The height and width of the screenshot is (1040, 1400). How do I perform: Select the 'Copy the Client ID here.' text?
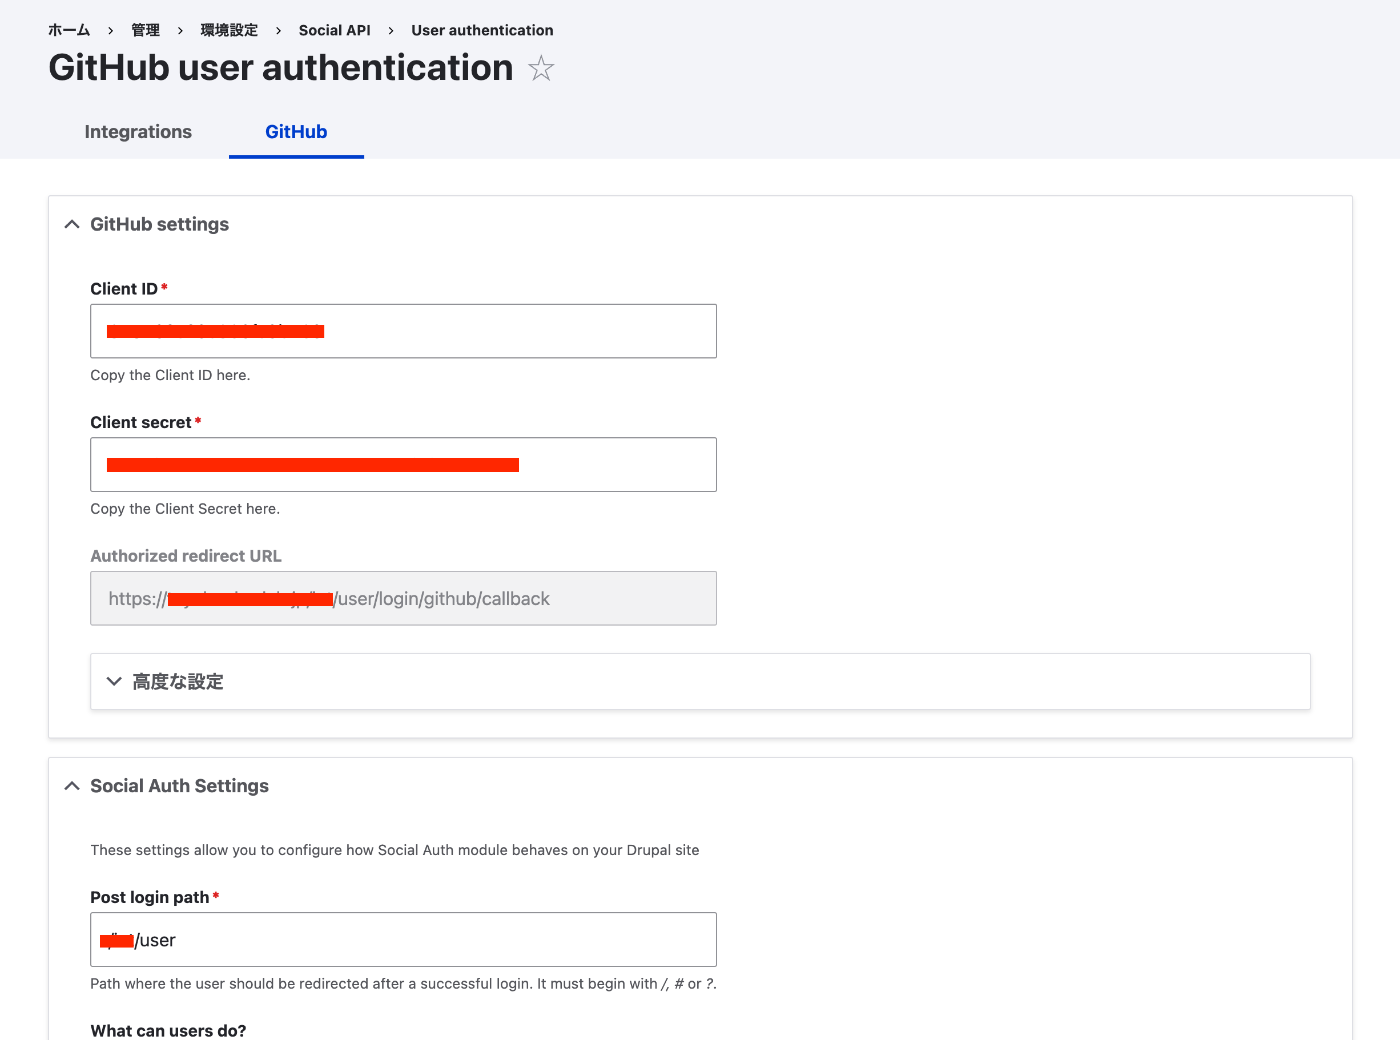pyautogui.click(x=170, y=375)
